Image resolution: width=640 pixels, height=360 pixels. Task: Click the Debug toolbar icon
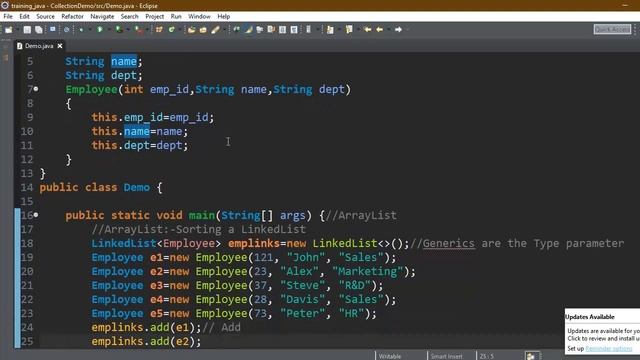[81, 29]
